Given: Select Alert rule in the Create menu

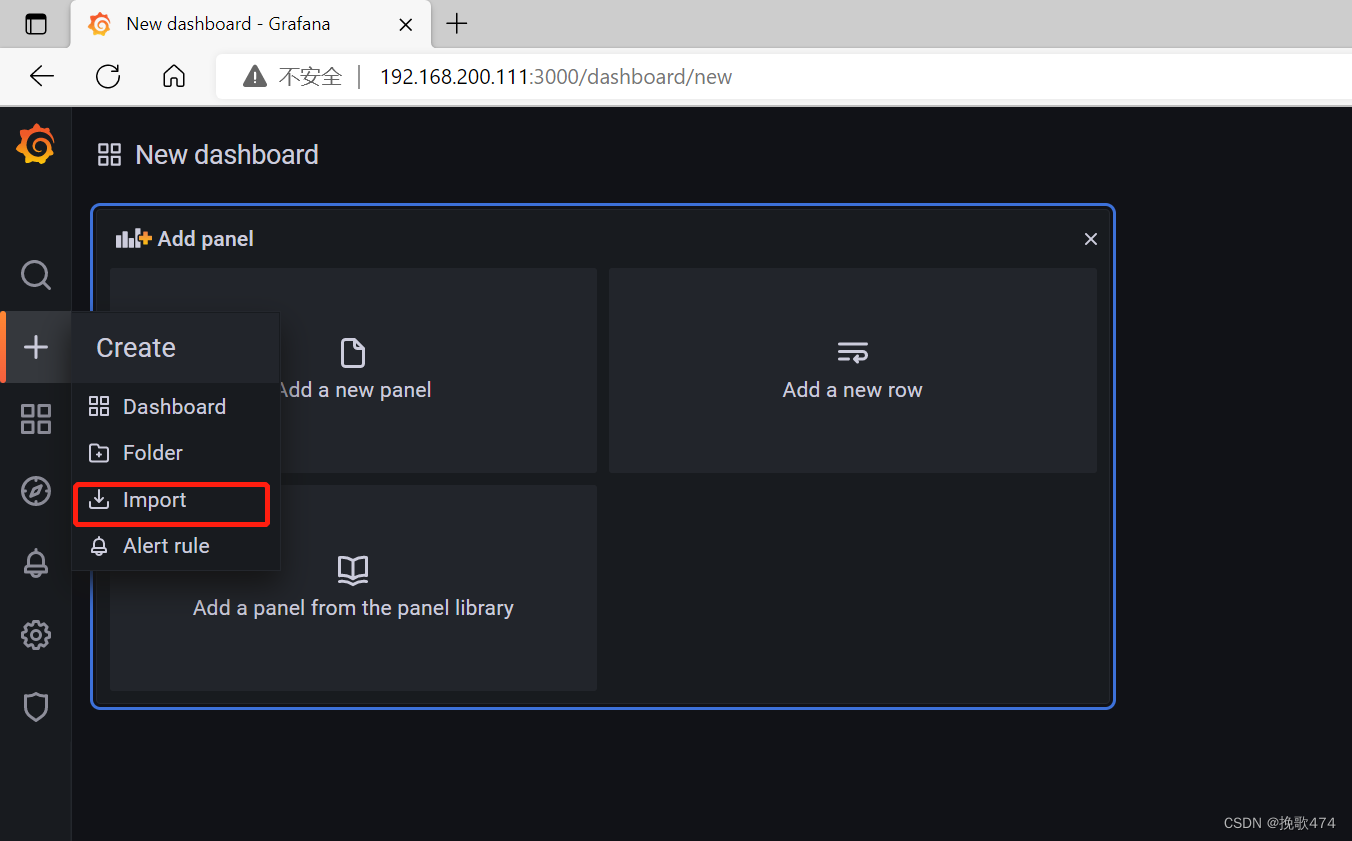Looking at the screenshot, I should (x=166, y=545).
